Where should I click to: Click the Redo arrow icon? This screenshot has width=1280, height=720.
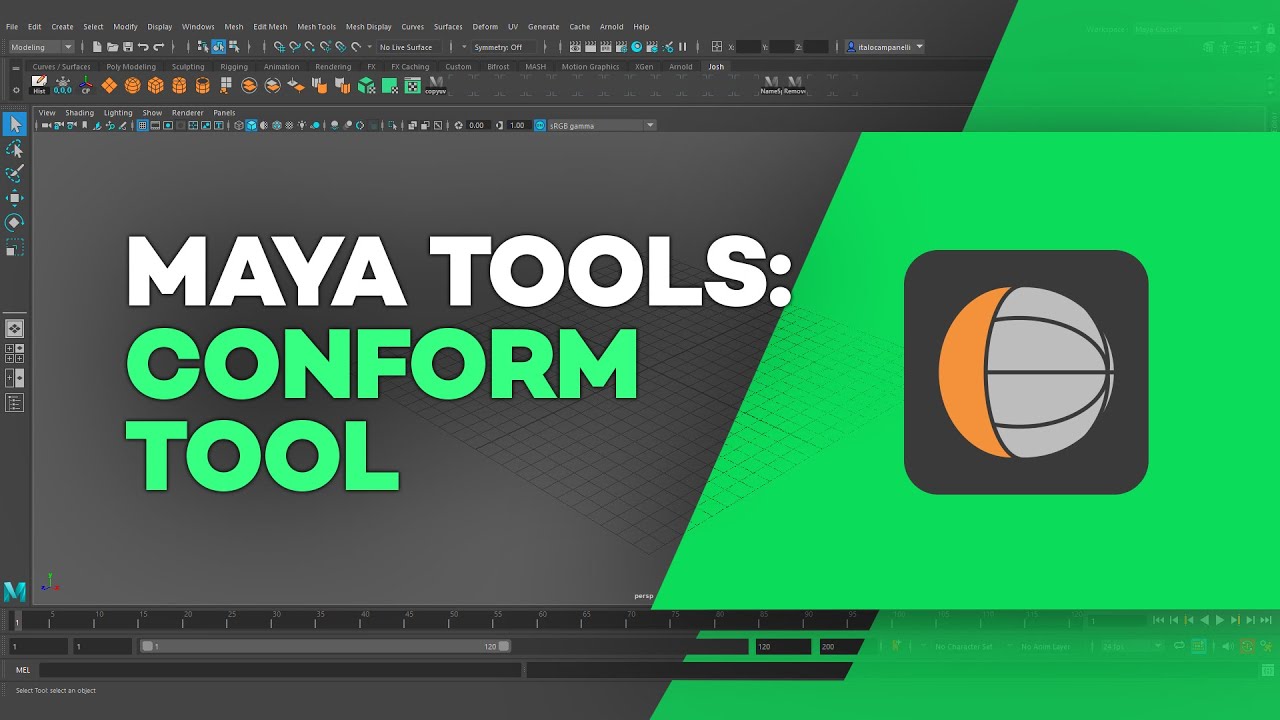pyautogui.click(x=159, y=47)
